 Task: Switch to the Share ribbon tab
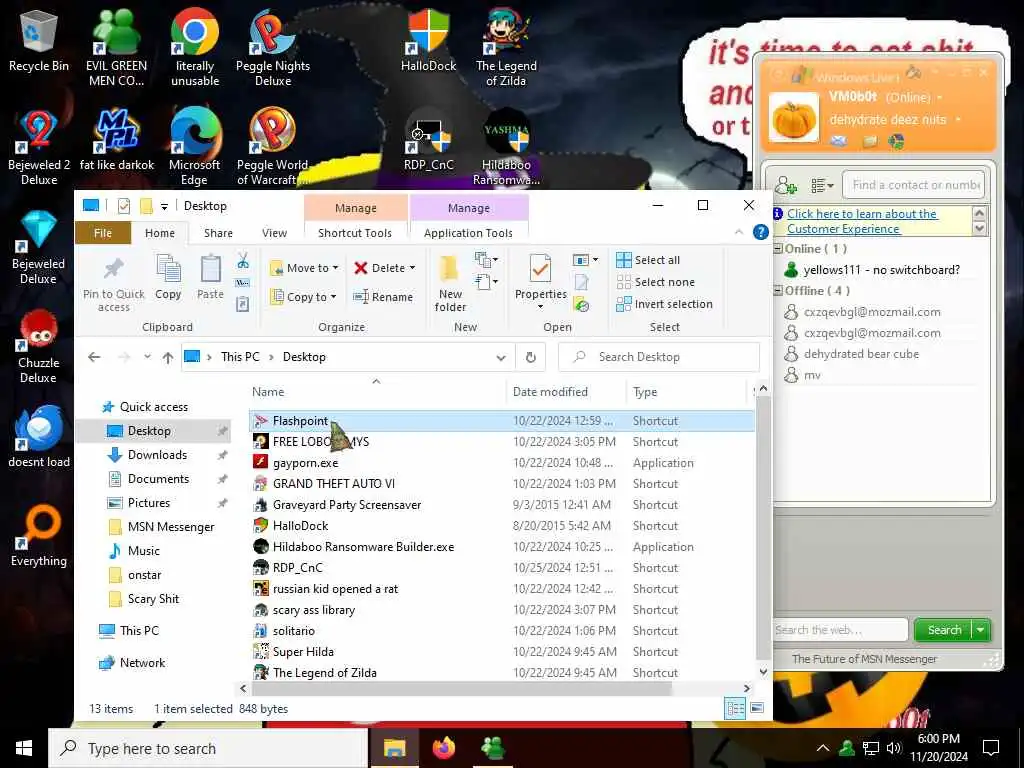pos(218,232)
